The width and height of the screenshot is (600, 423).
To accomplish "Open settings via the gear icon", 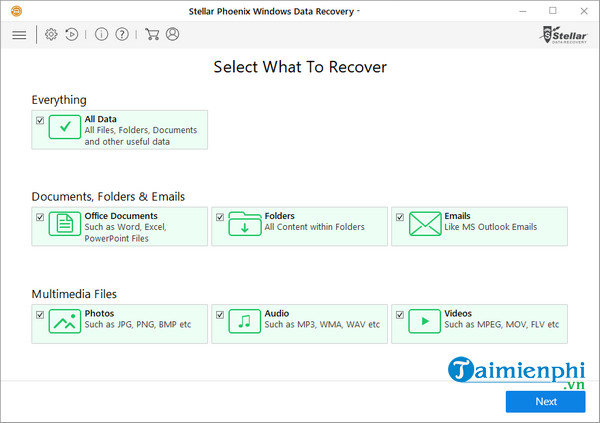I will pyautogui.click(x=51, y=34).
